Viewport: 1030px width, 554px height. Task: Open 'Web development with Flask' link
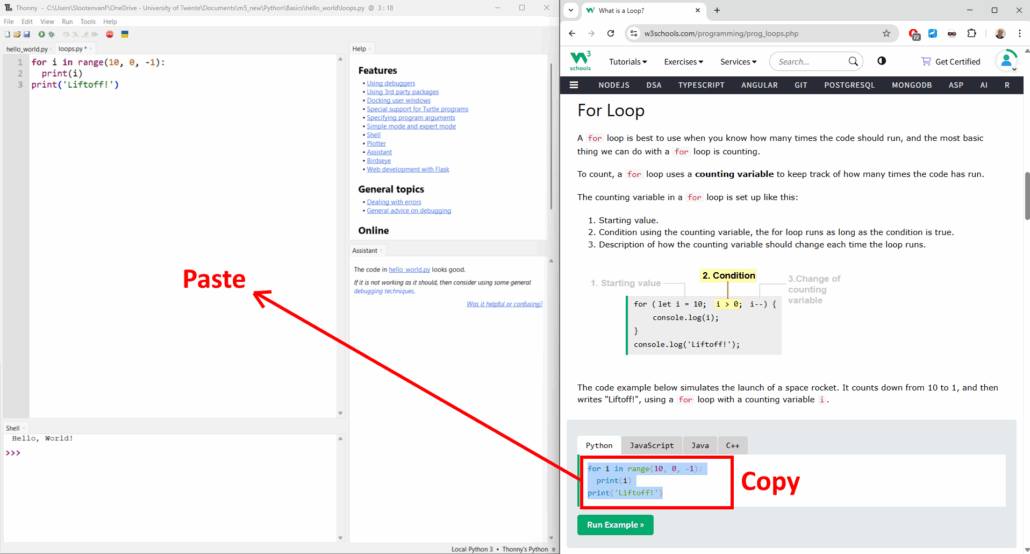click(x=408, y=170)
